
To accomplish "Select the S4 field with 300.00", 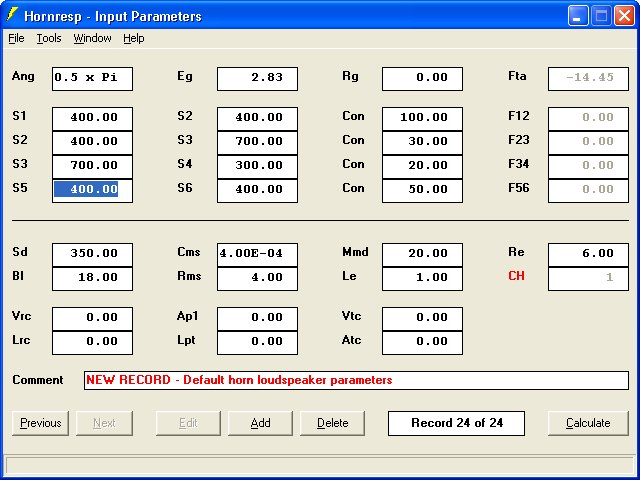I will pyautogui.click(x=258, y=167).
